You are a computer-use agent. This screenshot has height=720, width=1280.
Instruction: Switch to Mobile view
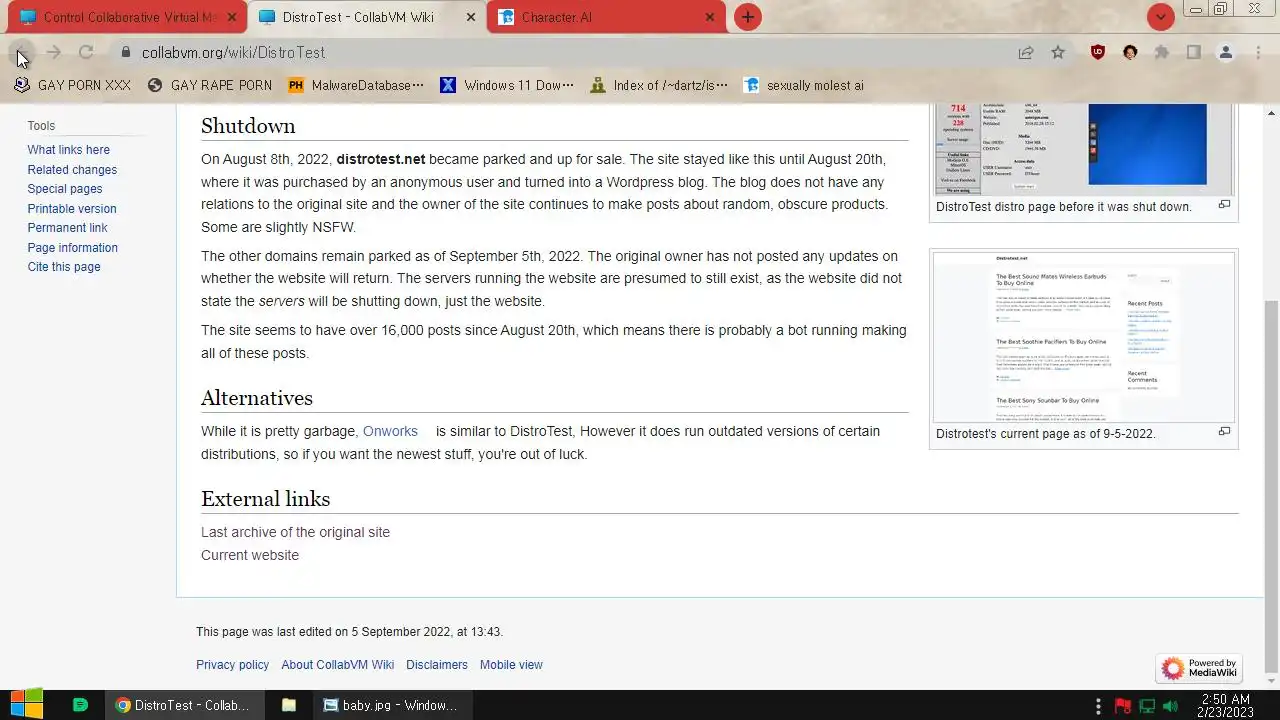point(511,665)
